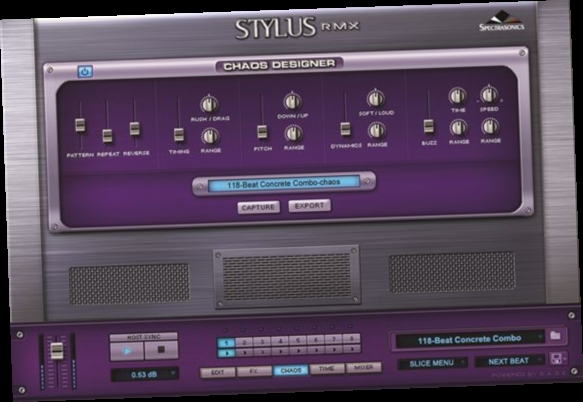Click the Soft / Loud knob
The image size is (583, 402).
click(376, 99)
